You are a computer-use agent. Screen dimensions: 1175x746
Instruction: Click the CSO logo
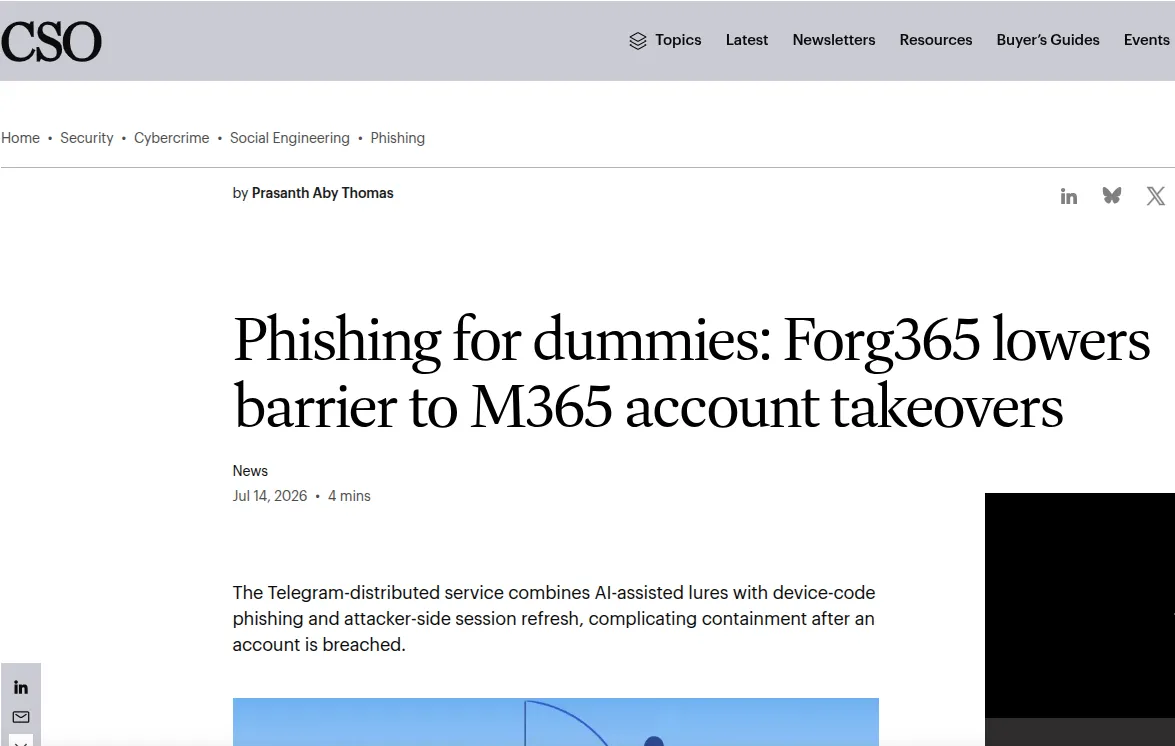click(x=51, y=41)
